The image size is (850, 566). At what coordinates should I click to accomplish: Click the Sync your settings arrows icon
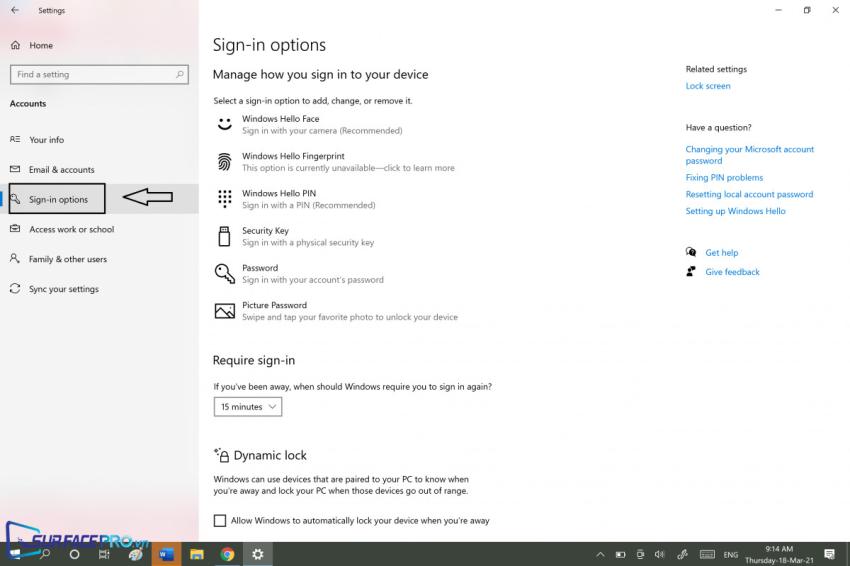[x=15, y=288]
